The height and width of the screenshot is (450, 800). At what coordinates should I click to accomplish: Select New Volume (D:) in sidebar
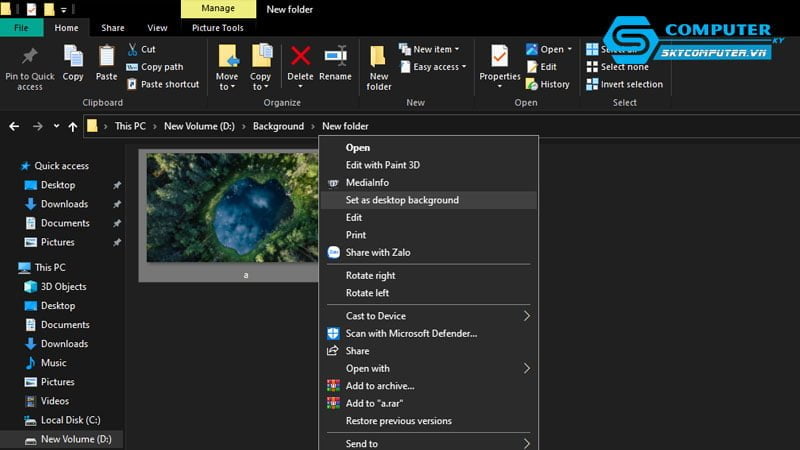68,439
